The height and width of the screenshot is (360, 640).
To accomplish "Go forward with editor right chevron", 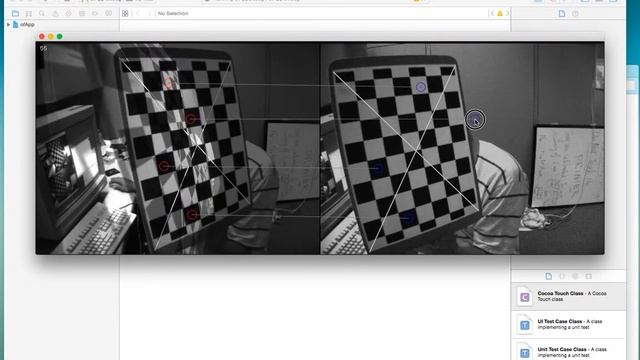I will [x=149, y=13].
